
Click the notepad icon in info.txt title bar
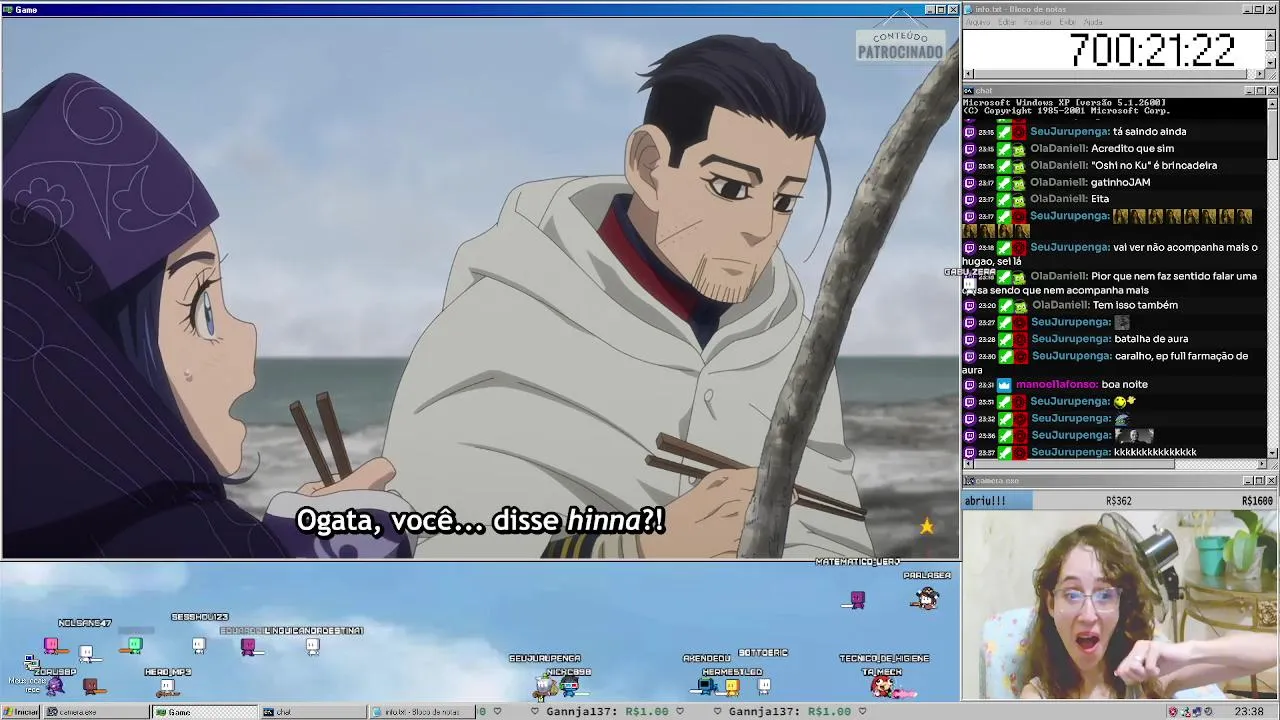(968, 9)
